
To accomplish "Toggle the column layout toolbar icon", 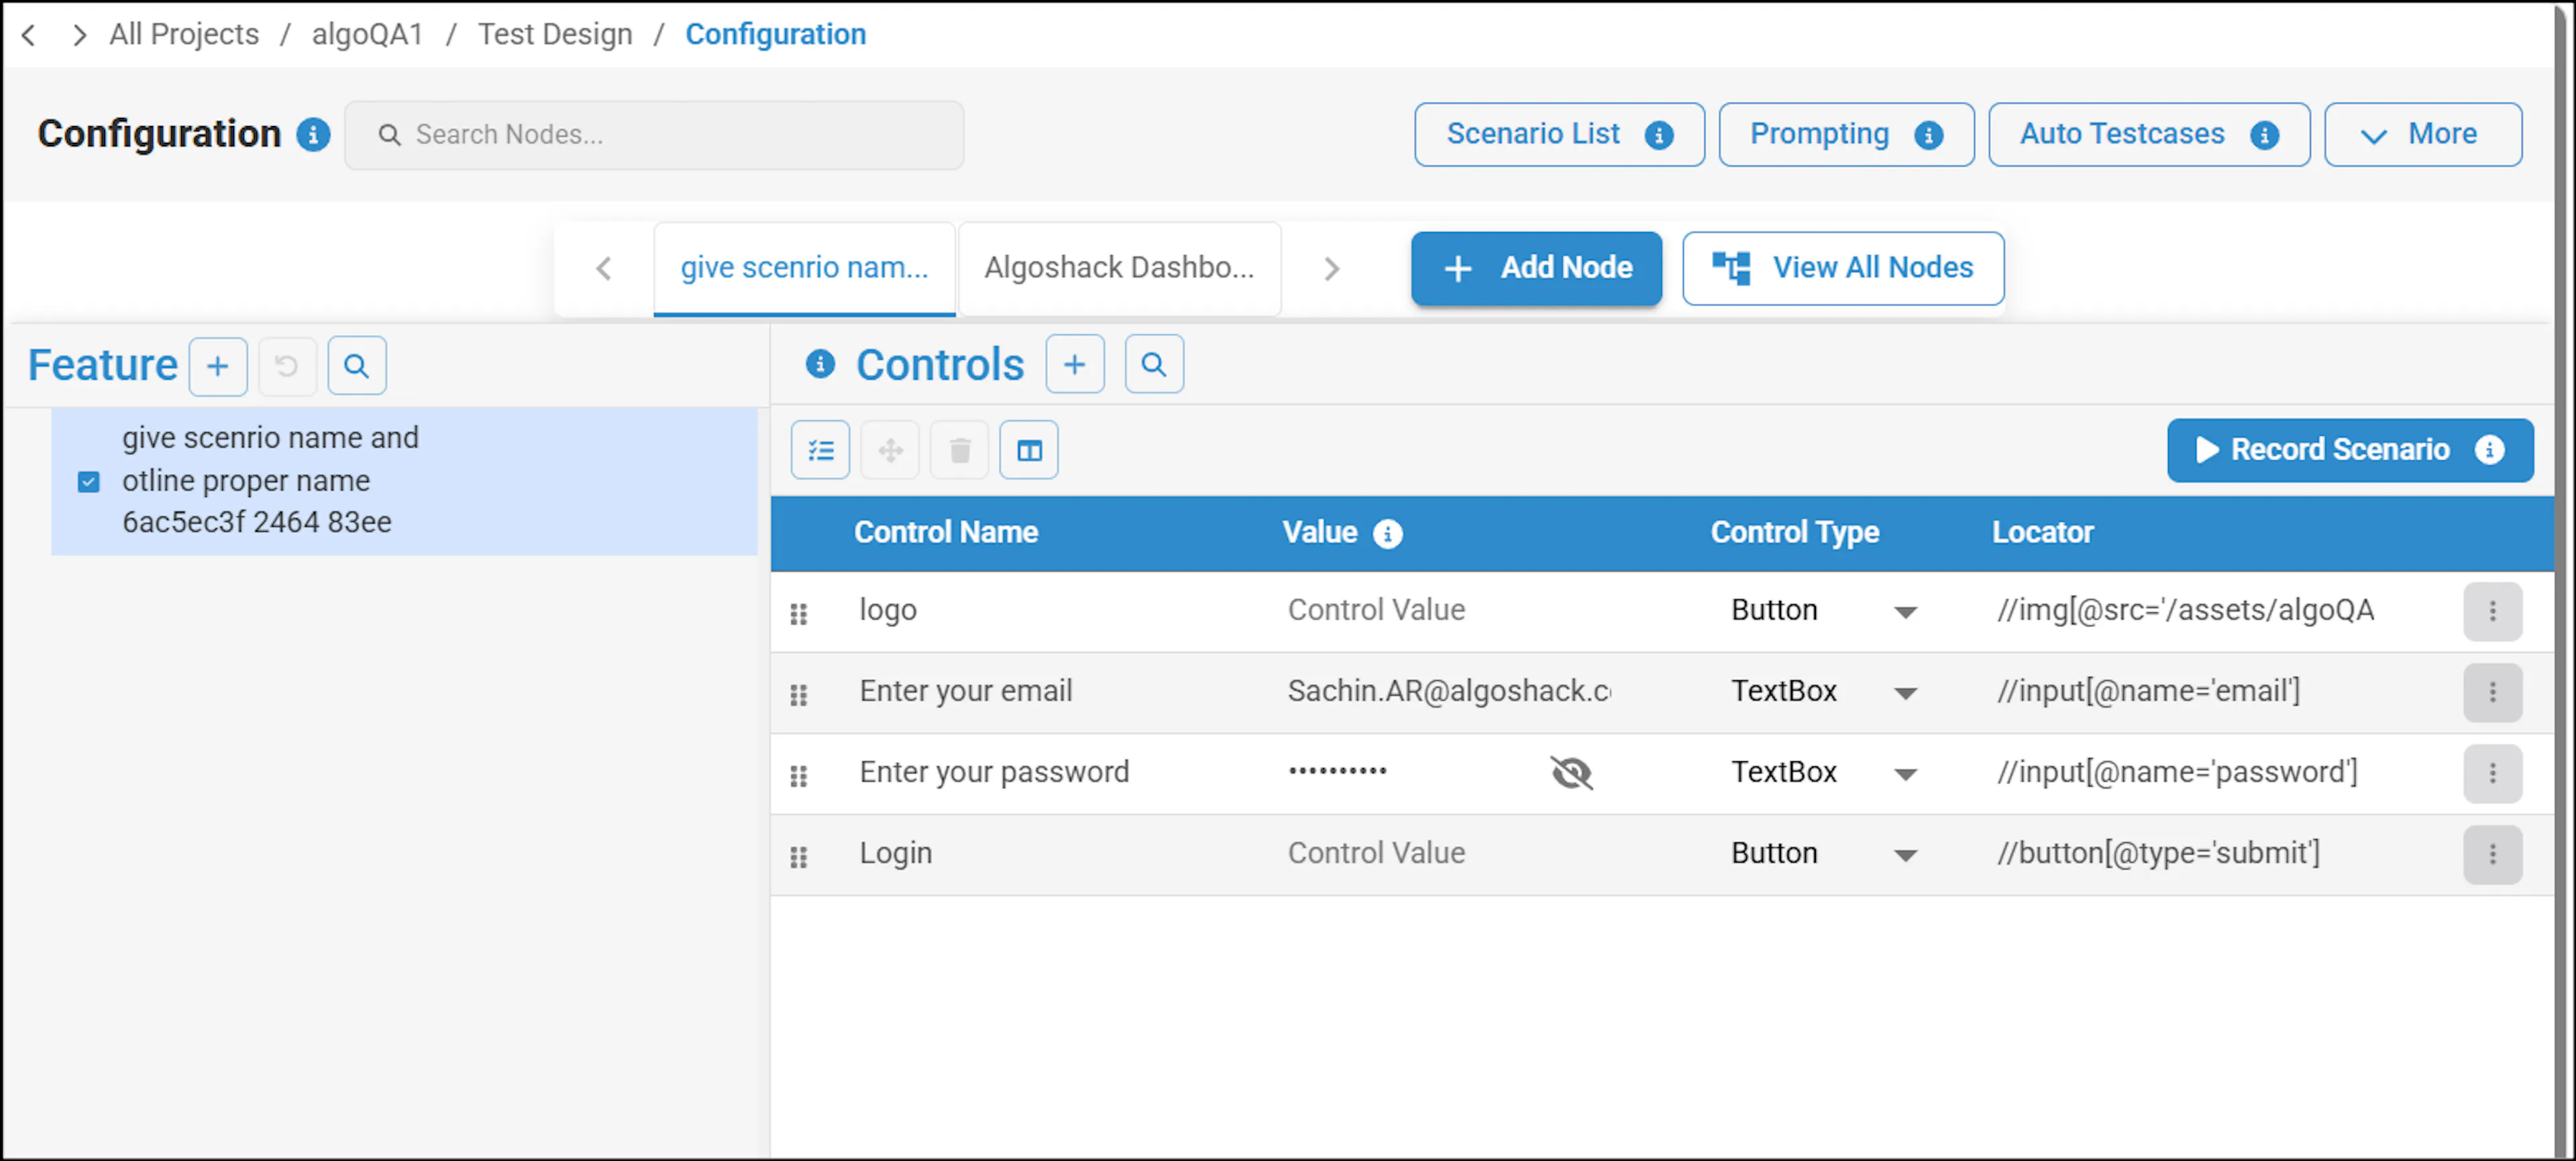I will point(1029,450).
